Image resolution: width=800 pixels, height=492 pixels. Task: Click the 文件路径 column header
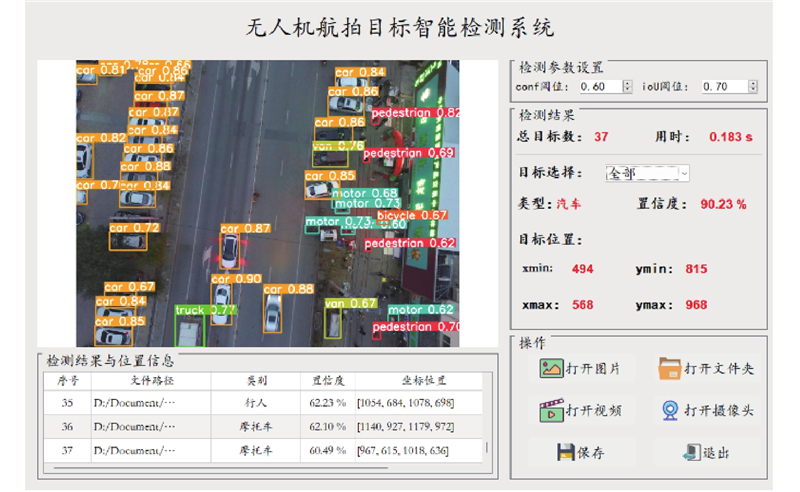point(152,381)
